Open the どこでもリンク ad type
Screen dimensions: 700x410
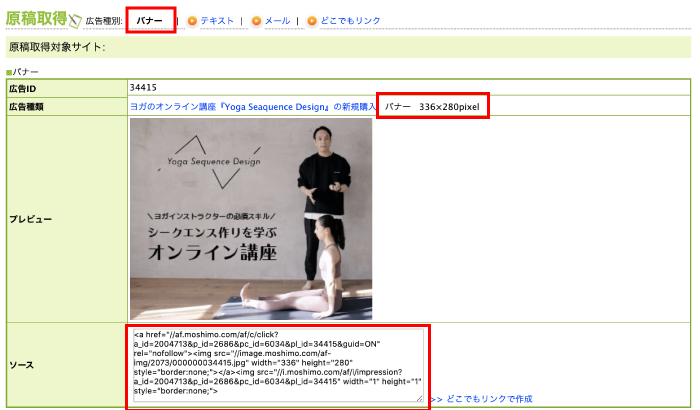pyautogui.click(x=349, y=20)
